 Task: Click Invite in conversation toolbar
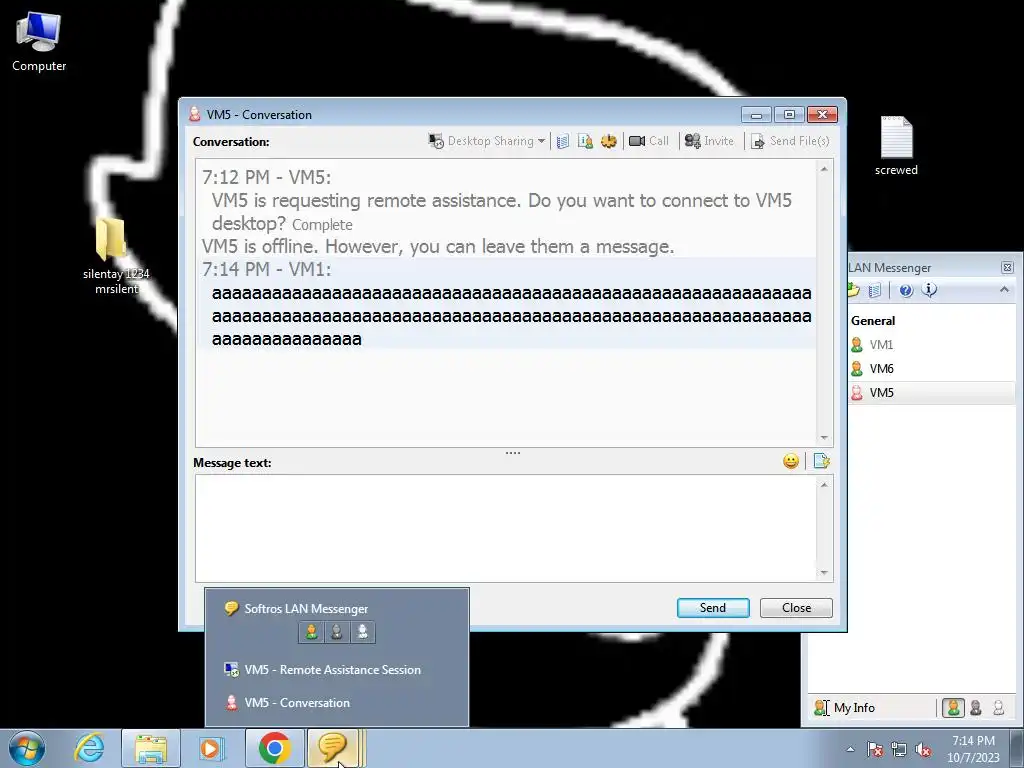coord(709,141)
